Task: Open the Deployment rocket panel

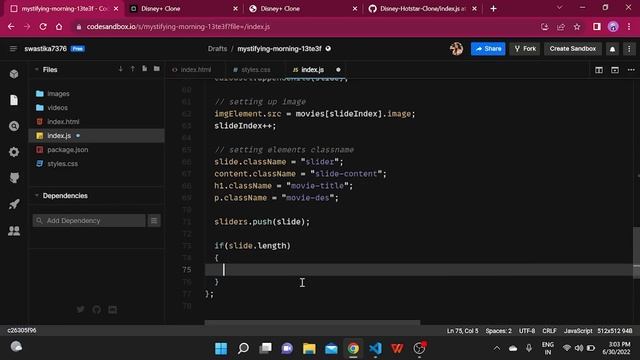Action: pyautogui.click(x=14, y=204)
